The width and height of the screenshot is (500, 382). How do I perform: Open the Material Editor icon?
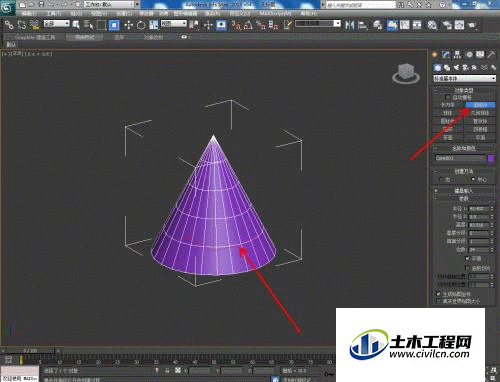click(x=432, y=25)
